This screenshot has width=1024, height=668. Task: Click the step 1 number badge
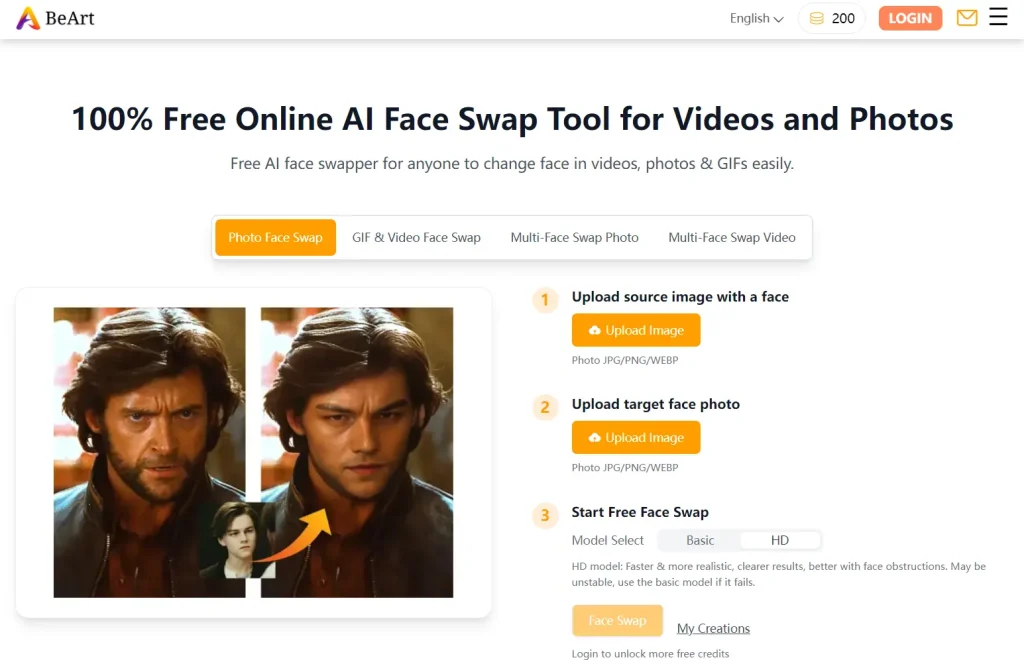[x=545, y=299]
